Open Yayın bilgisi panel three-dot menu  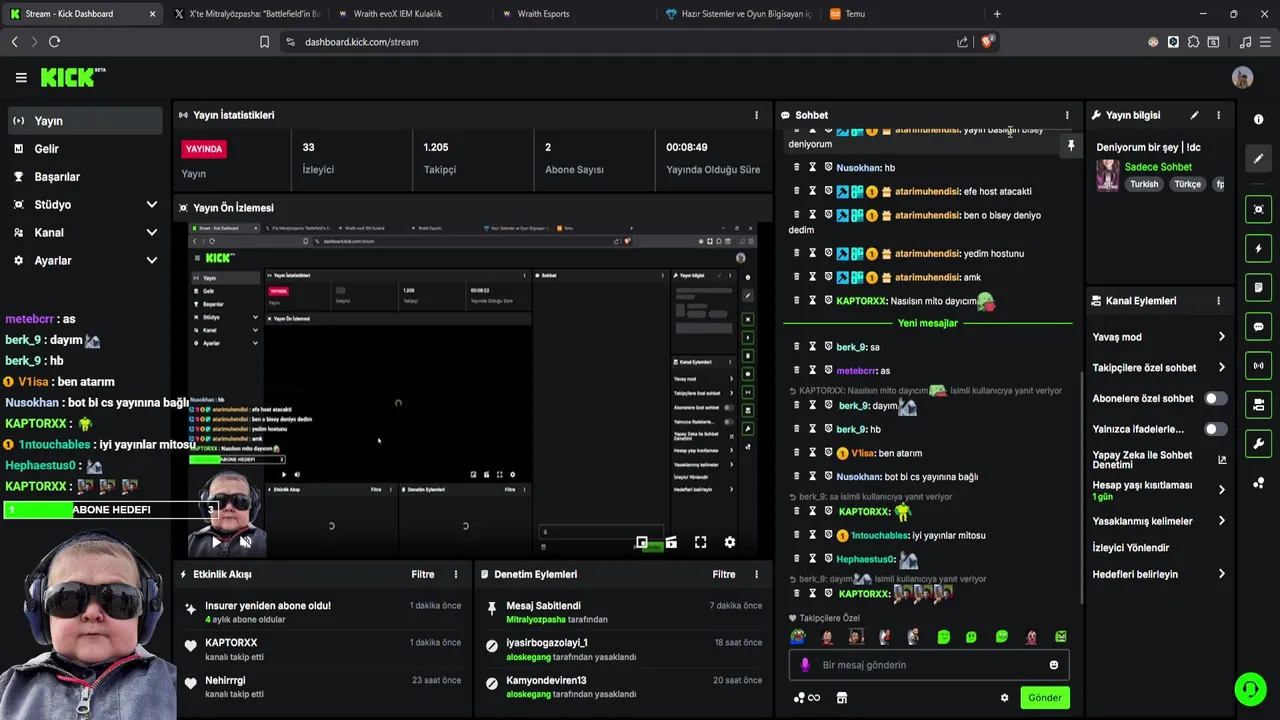click(x=1218, y=115)
